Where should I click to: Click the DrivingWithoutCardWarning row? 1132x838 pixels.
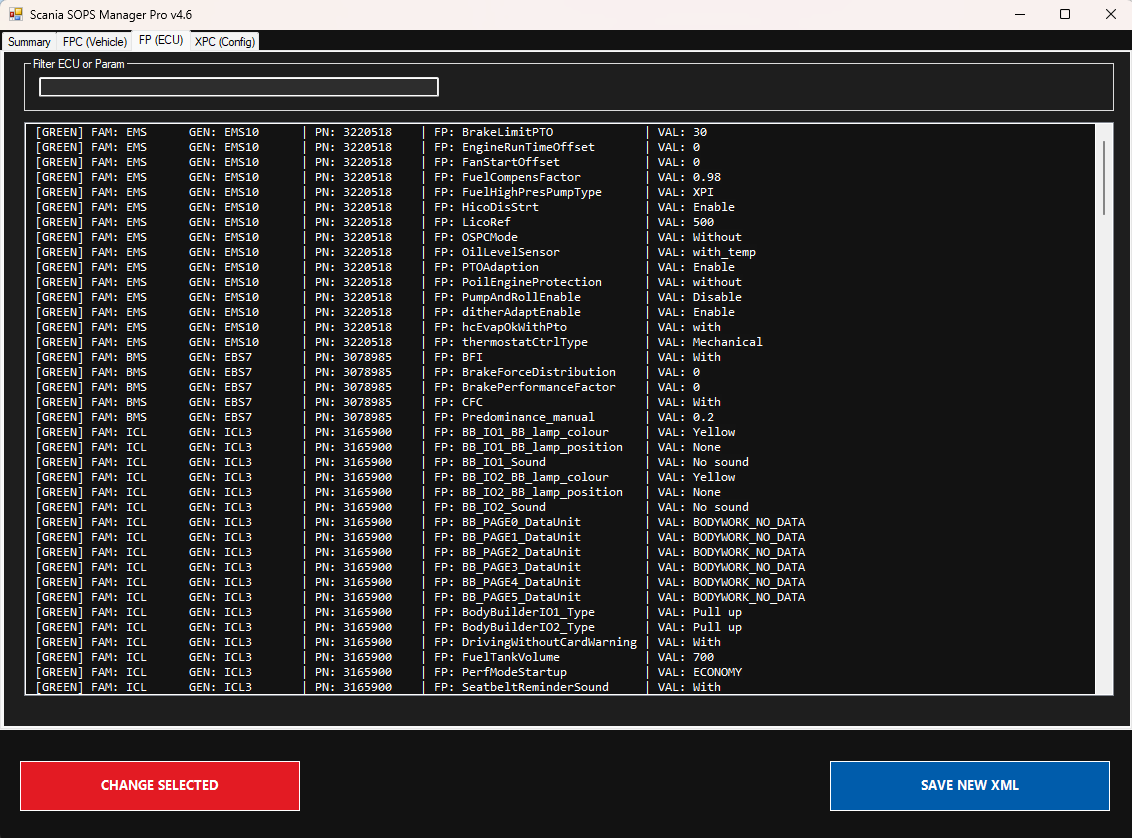tap(400, 642)
